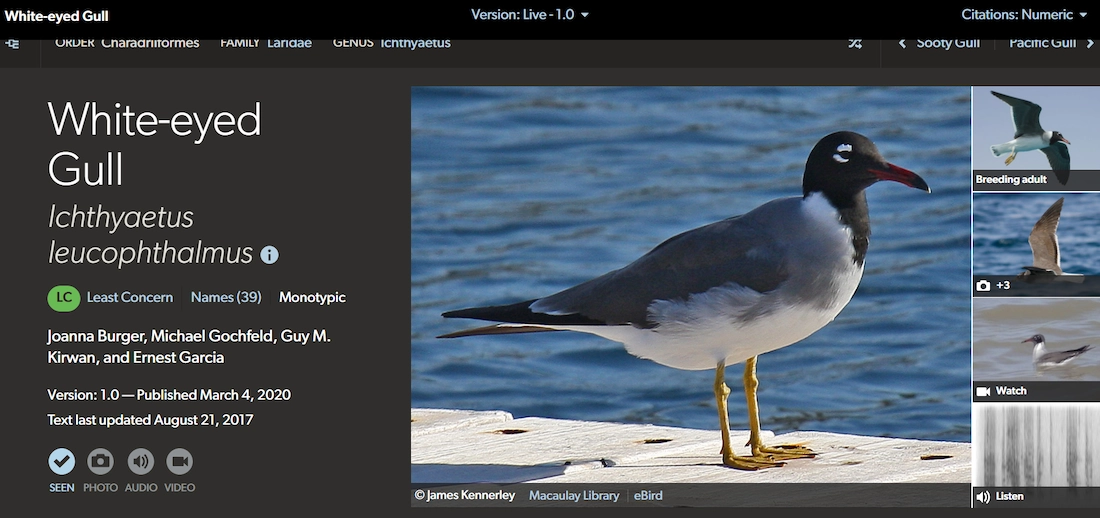Open the Charadriiformes order link

[150, 44]
